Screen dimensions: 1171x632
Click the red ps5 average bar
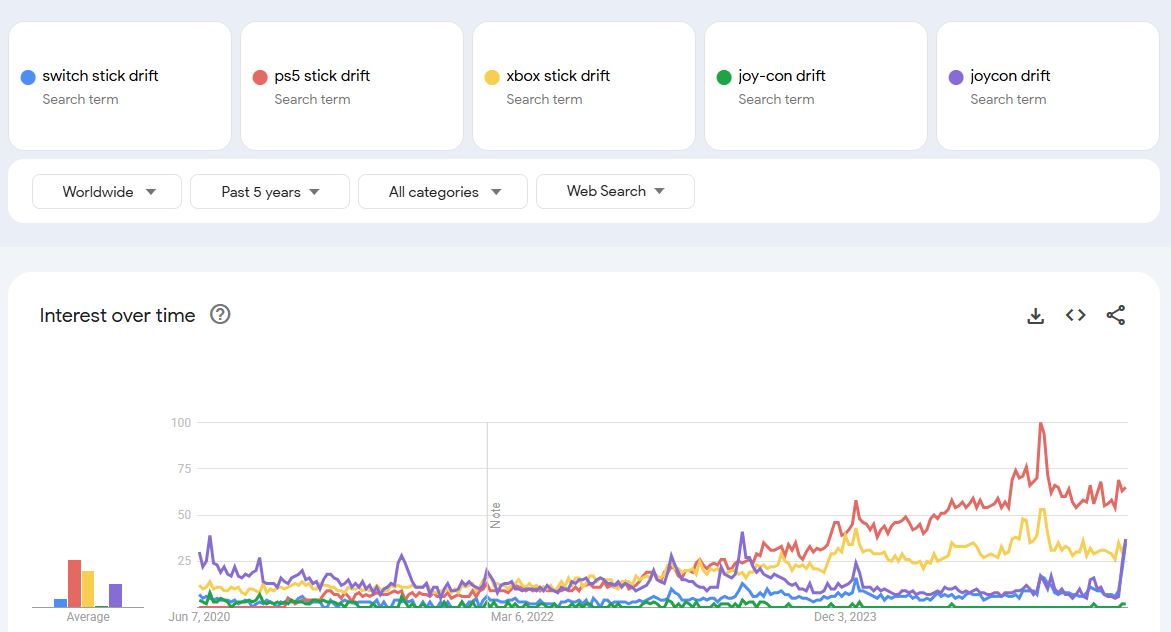point(74,583)
